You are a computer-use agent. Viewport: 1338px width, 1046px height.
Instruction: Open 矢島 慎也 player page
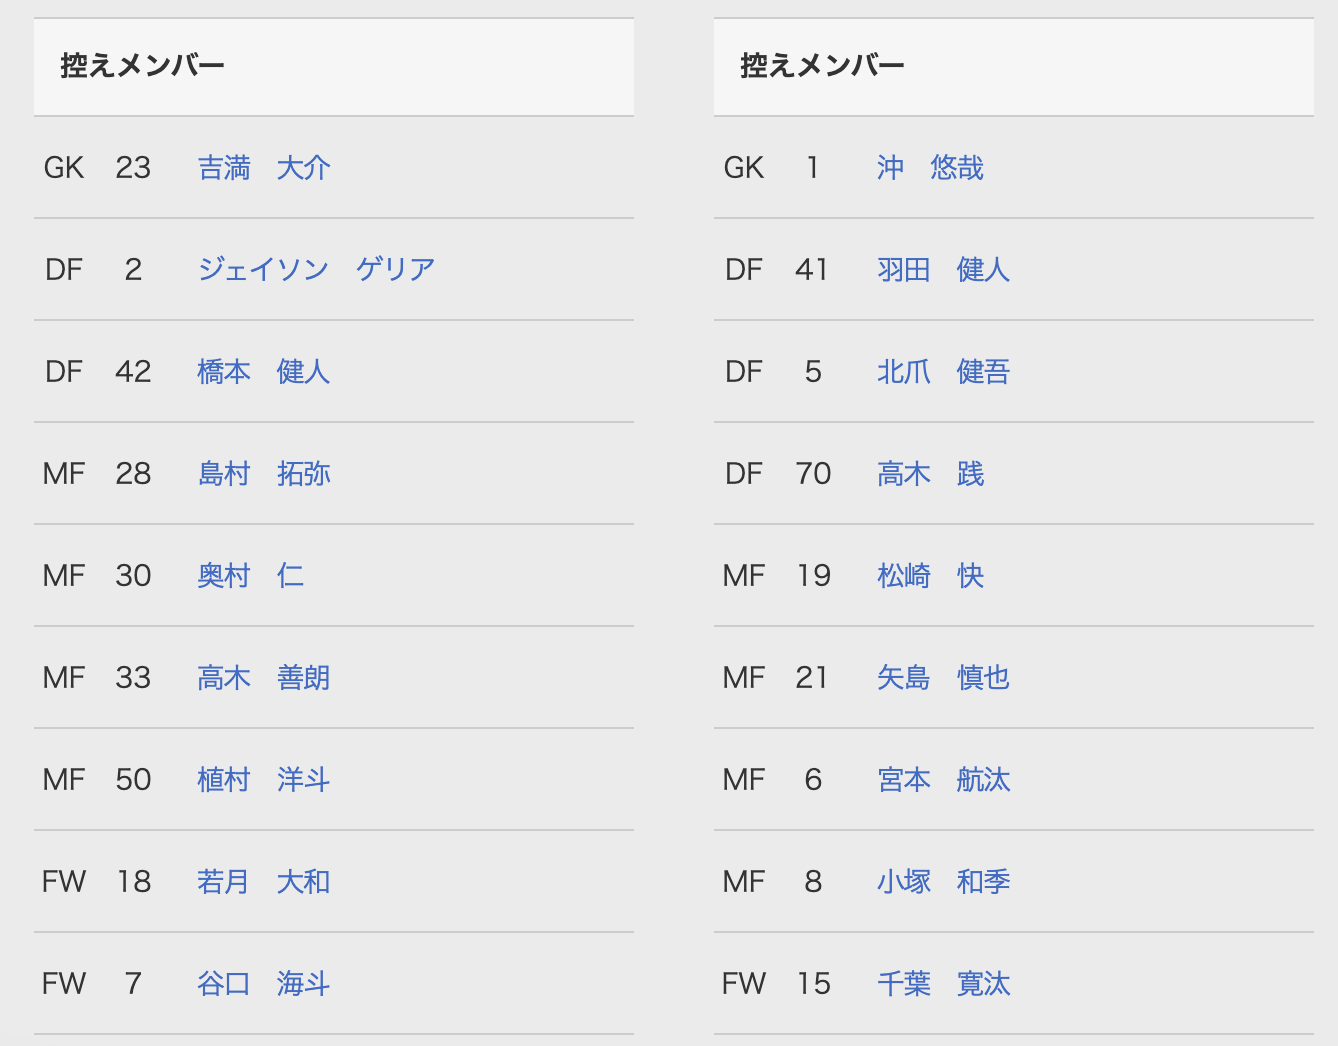(944, 678)
